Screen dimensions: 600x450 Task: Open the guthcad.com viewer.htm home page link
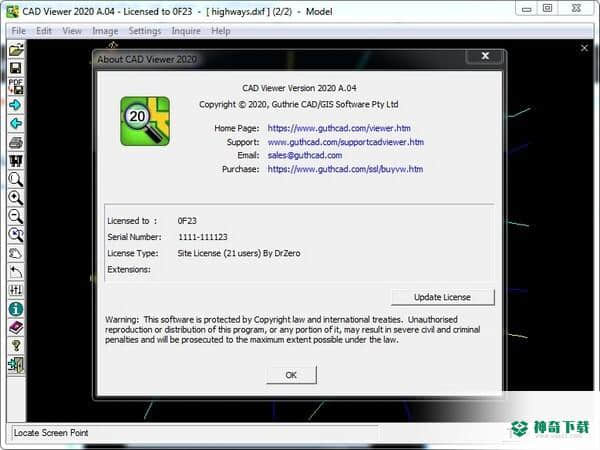click(339, 128)
